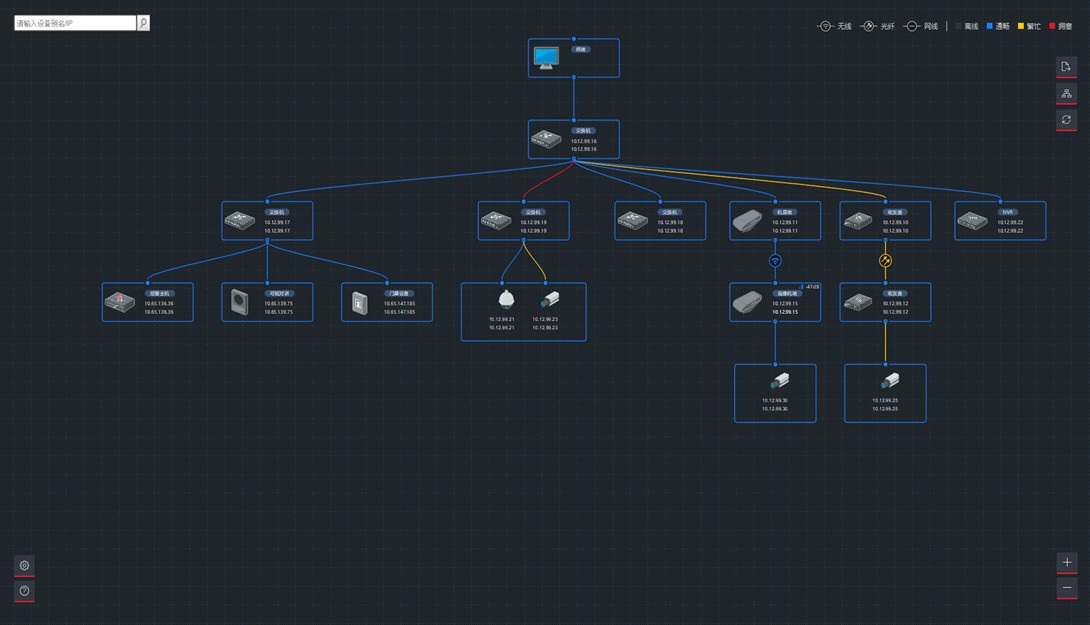Click the red congestion legend swatch
Image resolution: width=1090 pixels, height=625 pixels.
pos(1053,26)
